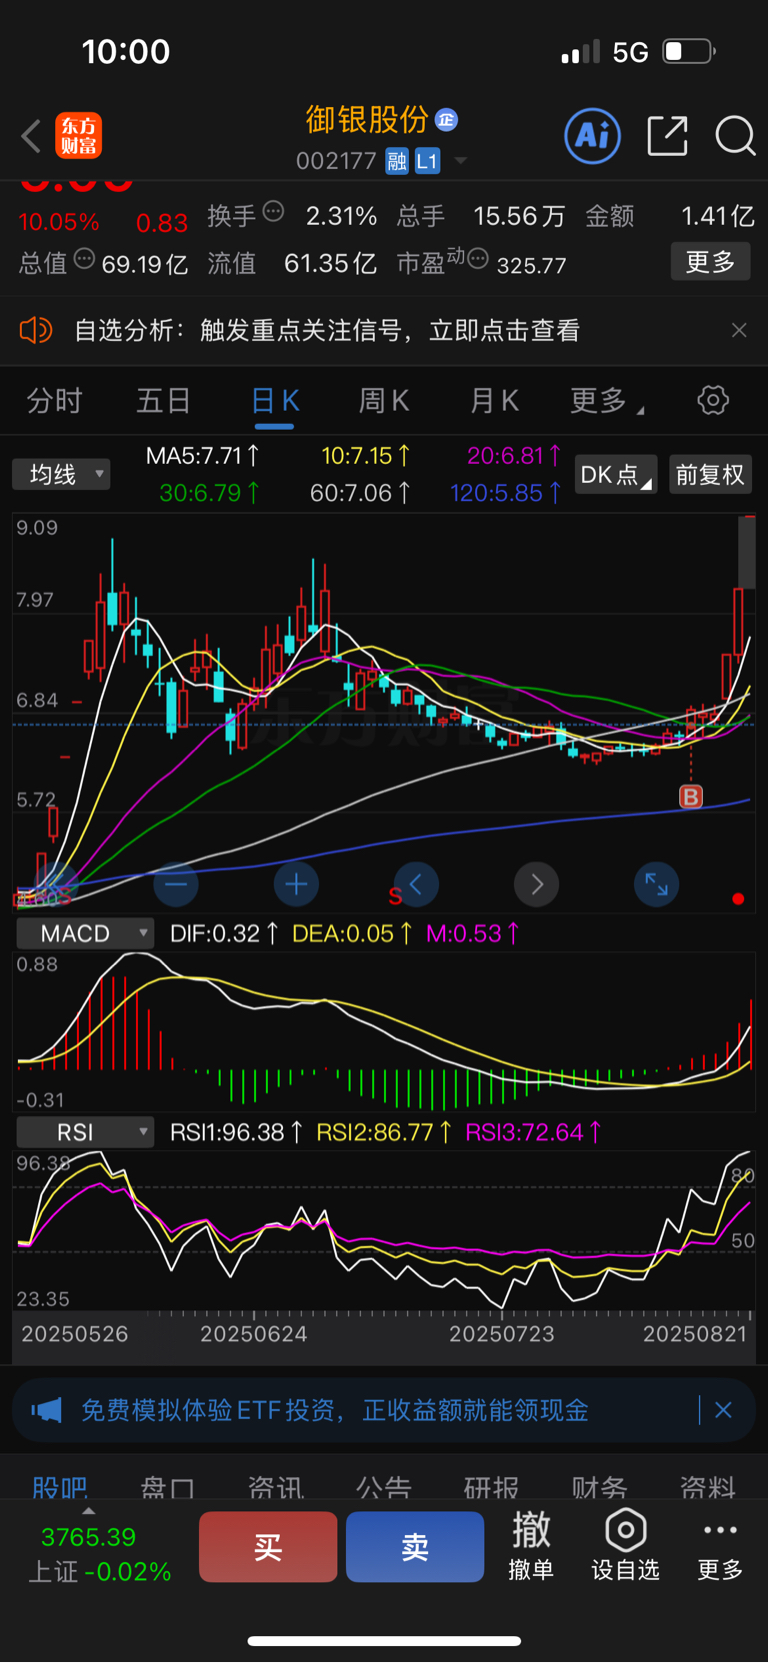Tap the 撤单 cancel order button
This screenshot has height=1663, width=768.
pyautogui.click(x=531, y=1546)
